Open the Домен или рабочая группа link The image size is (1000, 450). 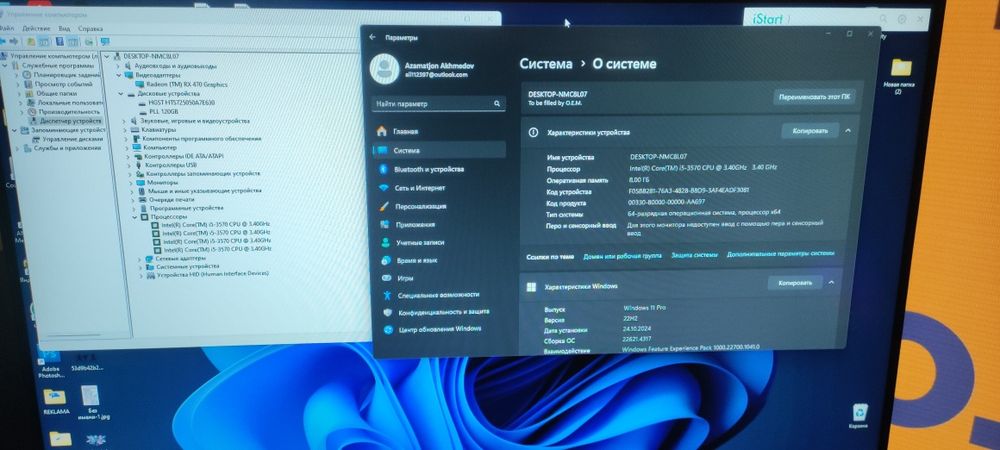click(x=622, y=256)
